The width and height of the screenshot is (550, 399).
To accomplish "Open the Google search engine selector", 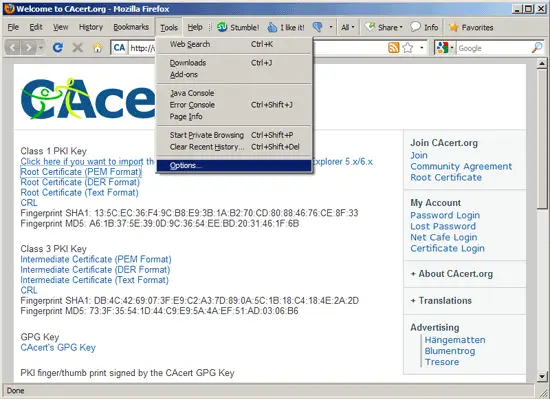I will (445, 48).
